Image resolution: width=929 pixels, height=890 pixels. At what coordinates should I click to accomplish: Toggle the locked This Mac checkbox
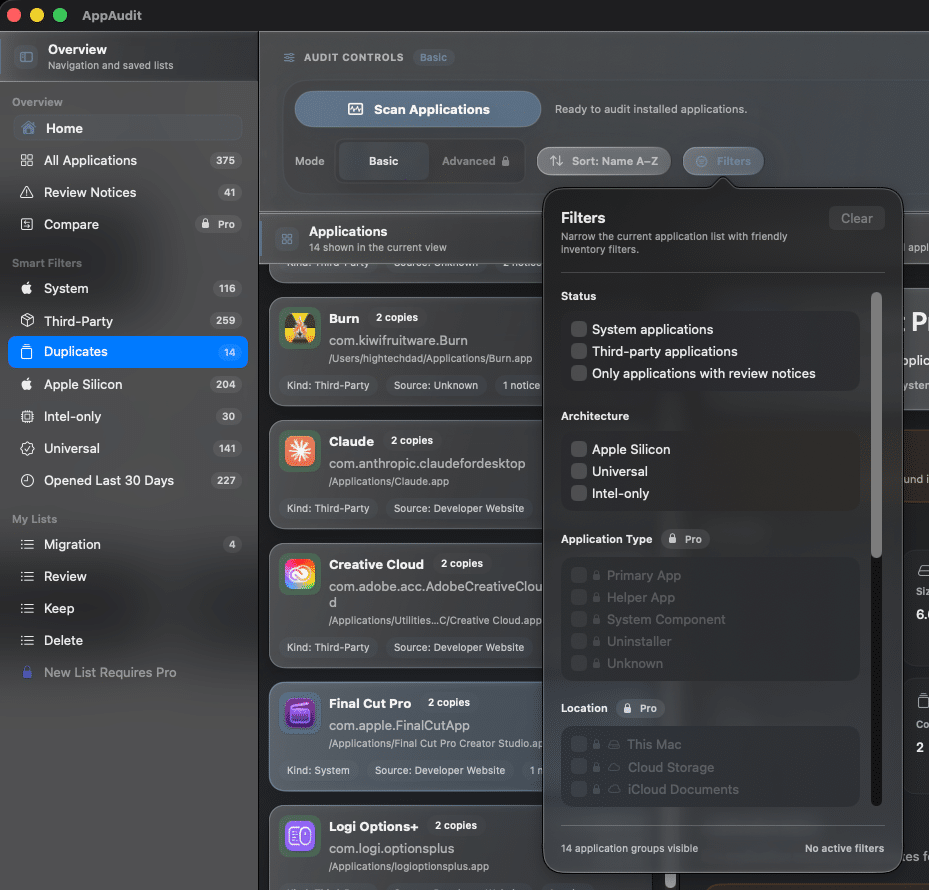click(x=578, y=744)
